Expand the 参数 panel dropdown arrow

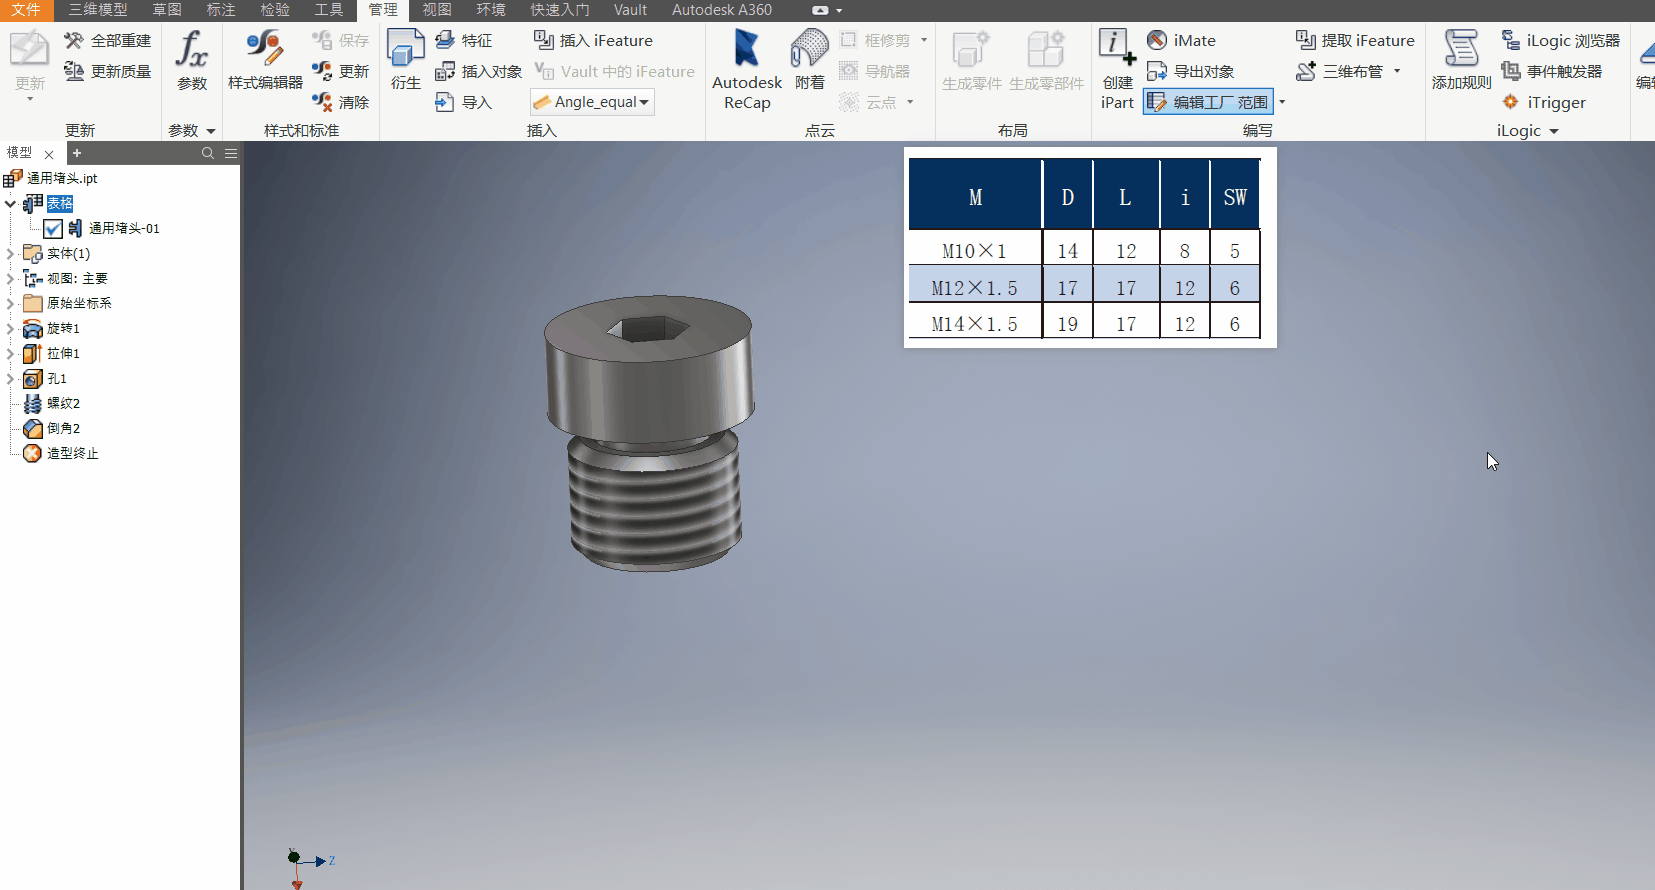point(211,131)
